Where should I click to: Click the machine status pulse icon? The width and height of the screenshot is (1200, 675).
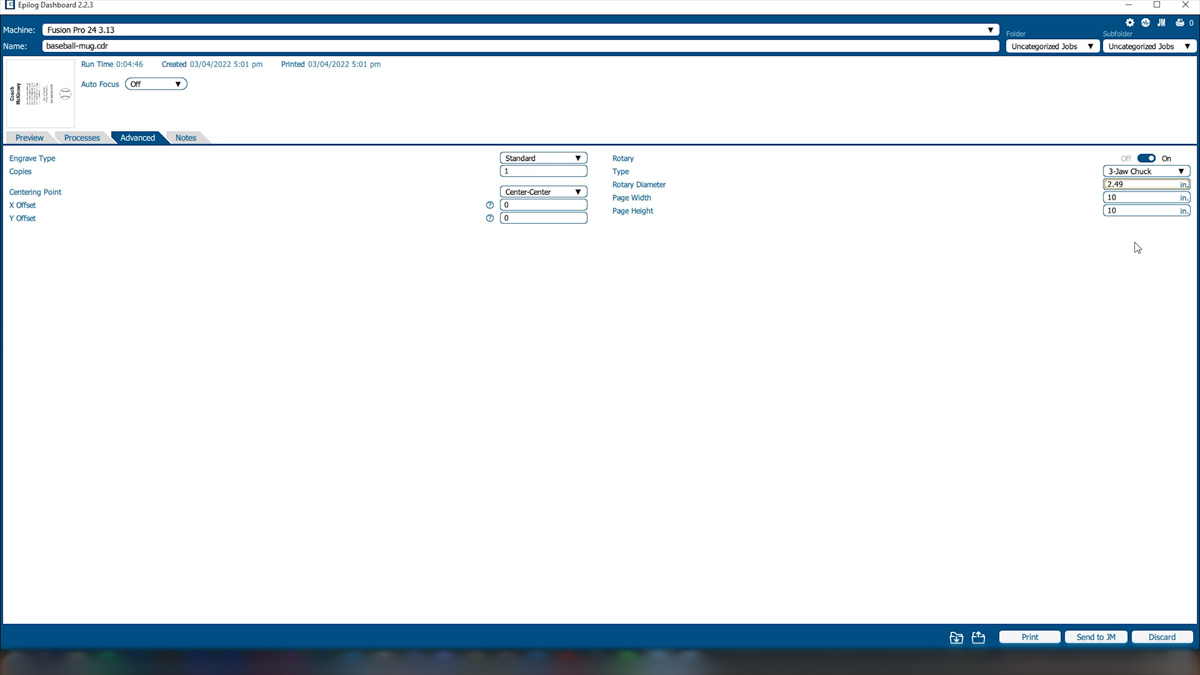pos(1146,22)
